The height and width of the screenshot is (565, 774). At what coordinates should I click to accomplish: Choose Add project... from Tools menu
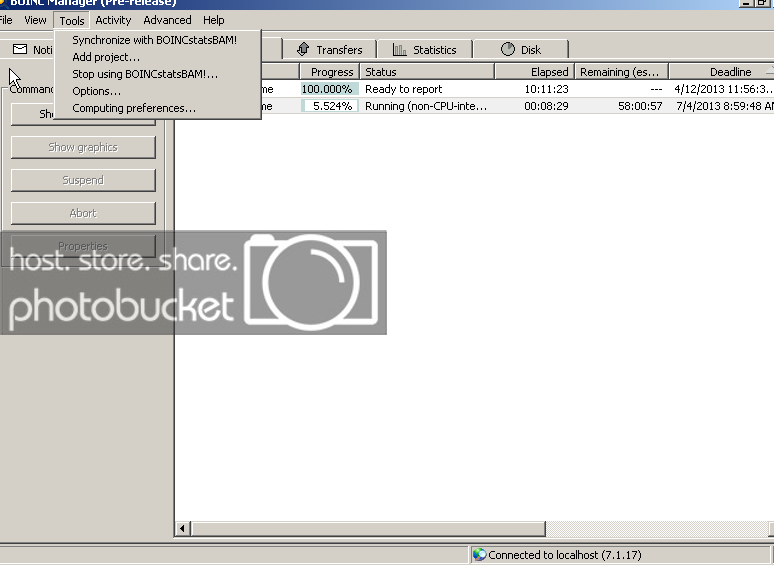[106, 57]
